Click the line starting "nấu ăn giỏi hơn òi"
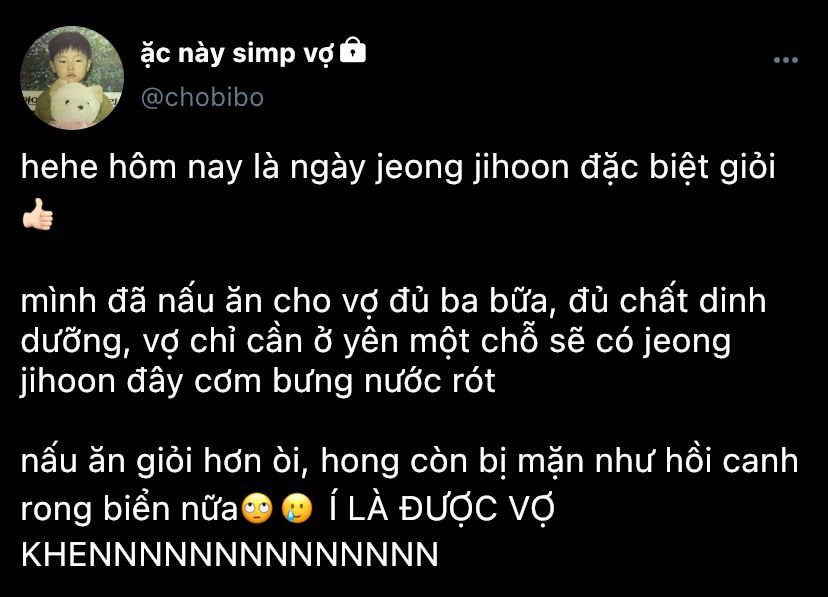828x597 pixels. [x=409, y=461]
